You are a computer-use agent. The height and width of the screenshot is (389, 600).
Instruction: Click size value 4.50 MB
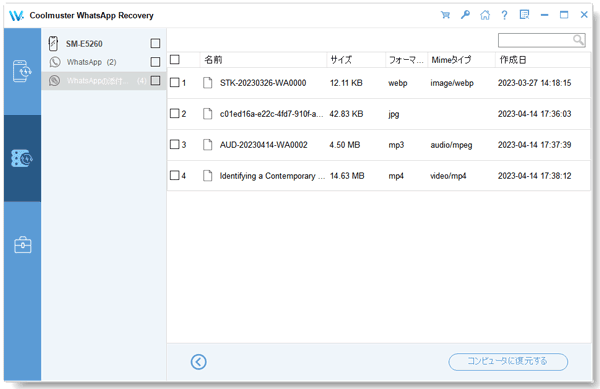(x=345, y=145)
